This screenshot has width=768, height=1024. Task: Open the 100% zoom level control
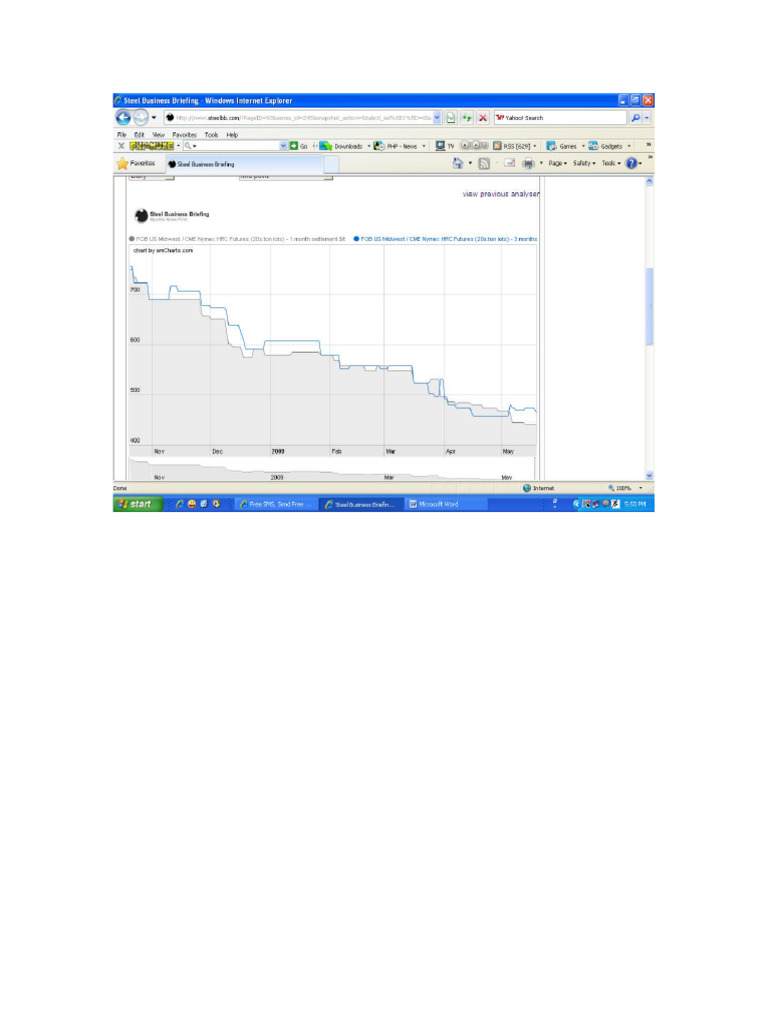click(625, 488)
